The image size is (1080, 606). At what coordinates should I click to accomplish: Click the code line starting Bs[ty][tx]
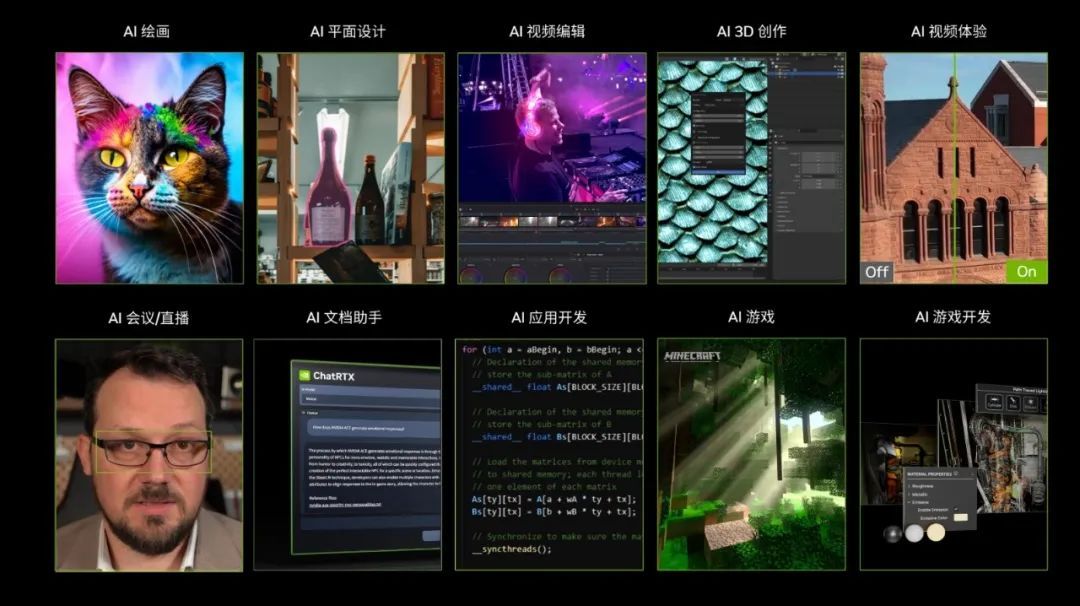(x=554, y=512)
